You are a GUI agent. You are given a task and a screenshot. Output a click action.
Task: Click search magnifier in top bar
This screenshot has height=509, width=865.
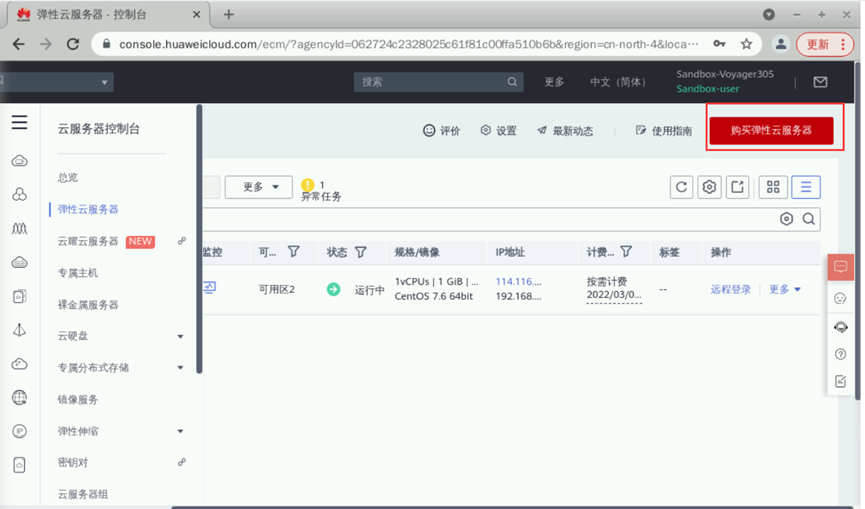[512, 82]
